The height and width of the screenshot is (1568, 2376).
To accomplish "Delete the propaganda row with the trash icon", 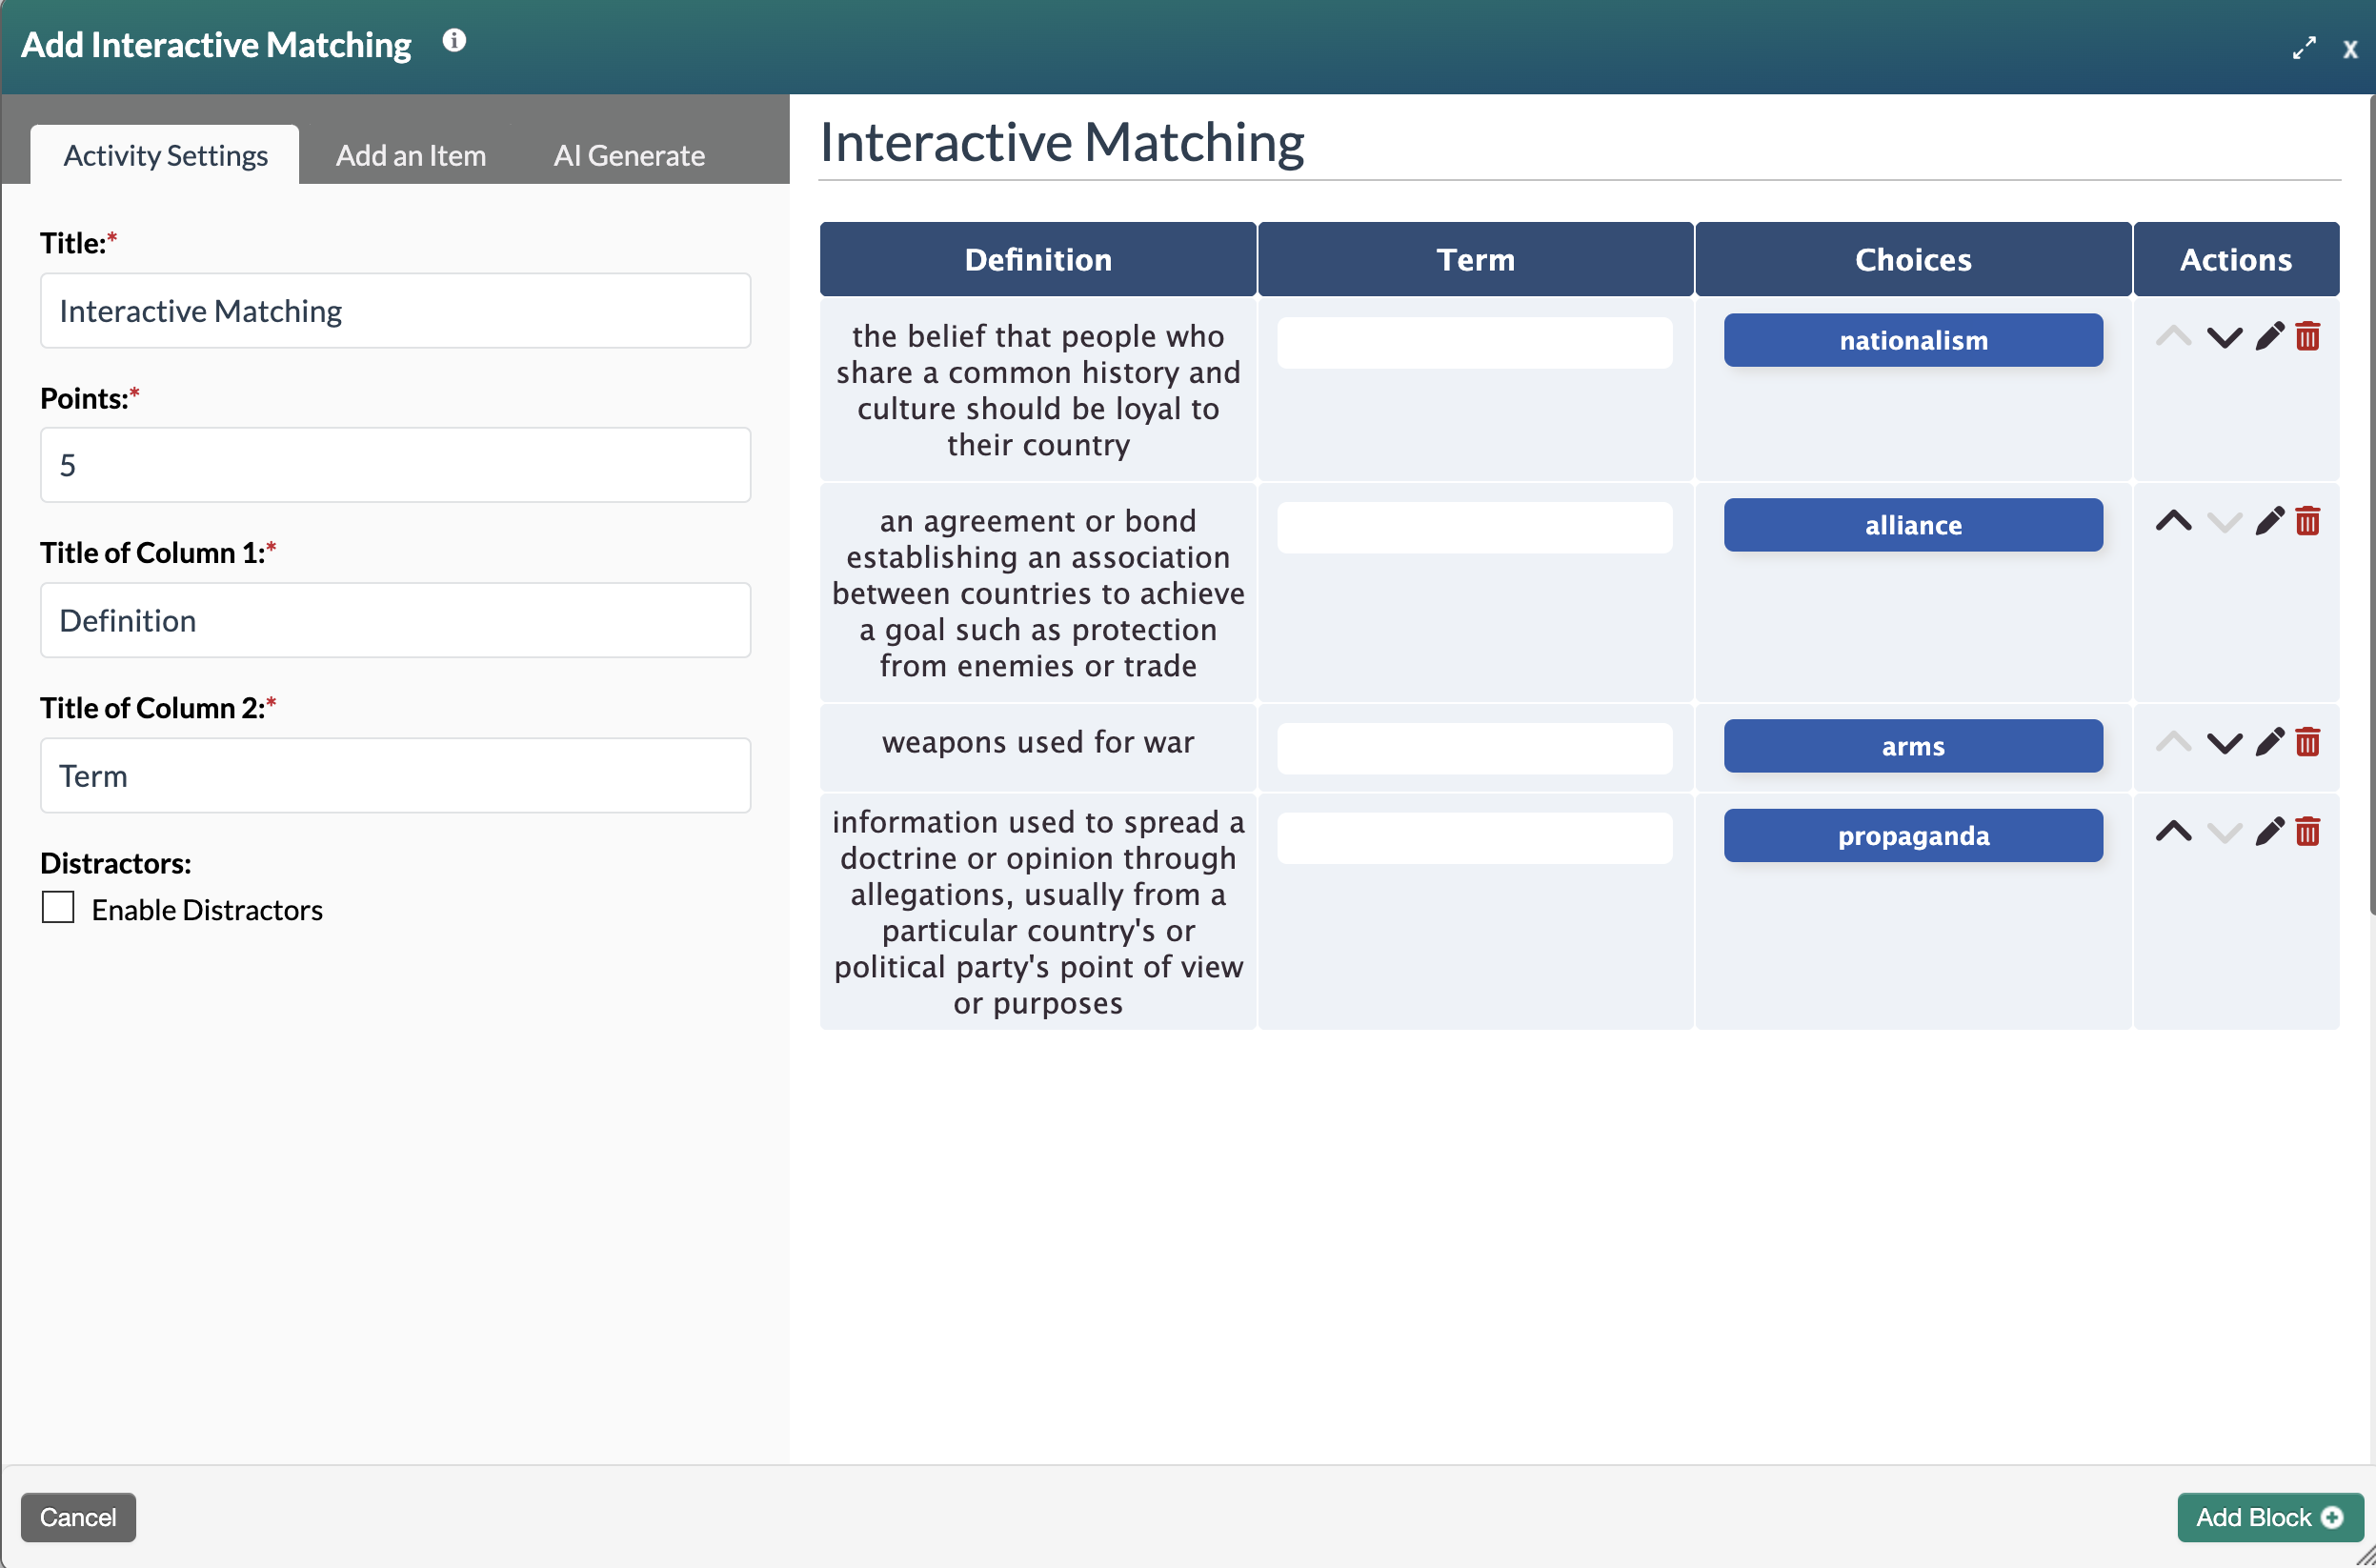I will pos(2307,832).
